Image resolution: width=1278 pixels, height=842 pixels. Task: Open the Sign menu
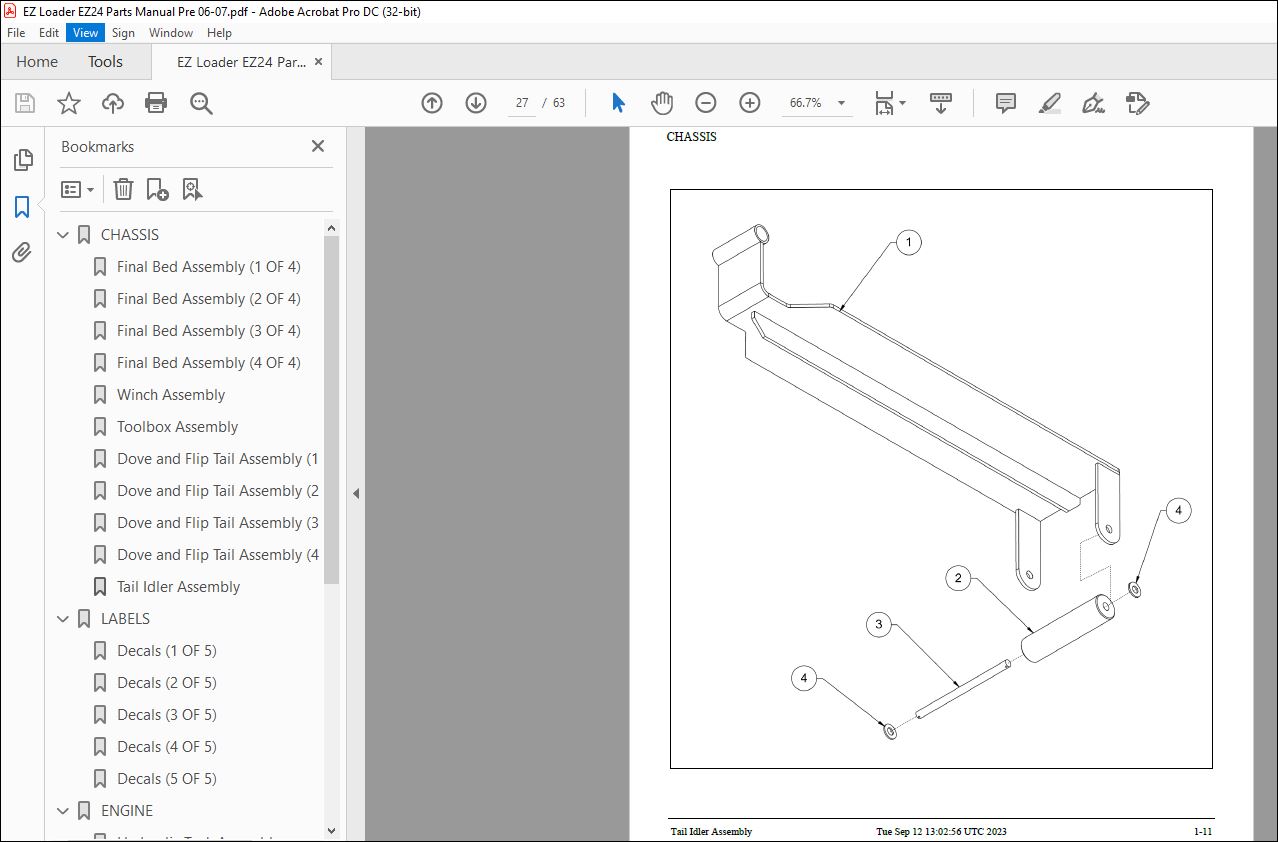point(123,33)
